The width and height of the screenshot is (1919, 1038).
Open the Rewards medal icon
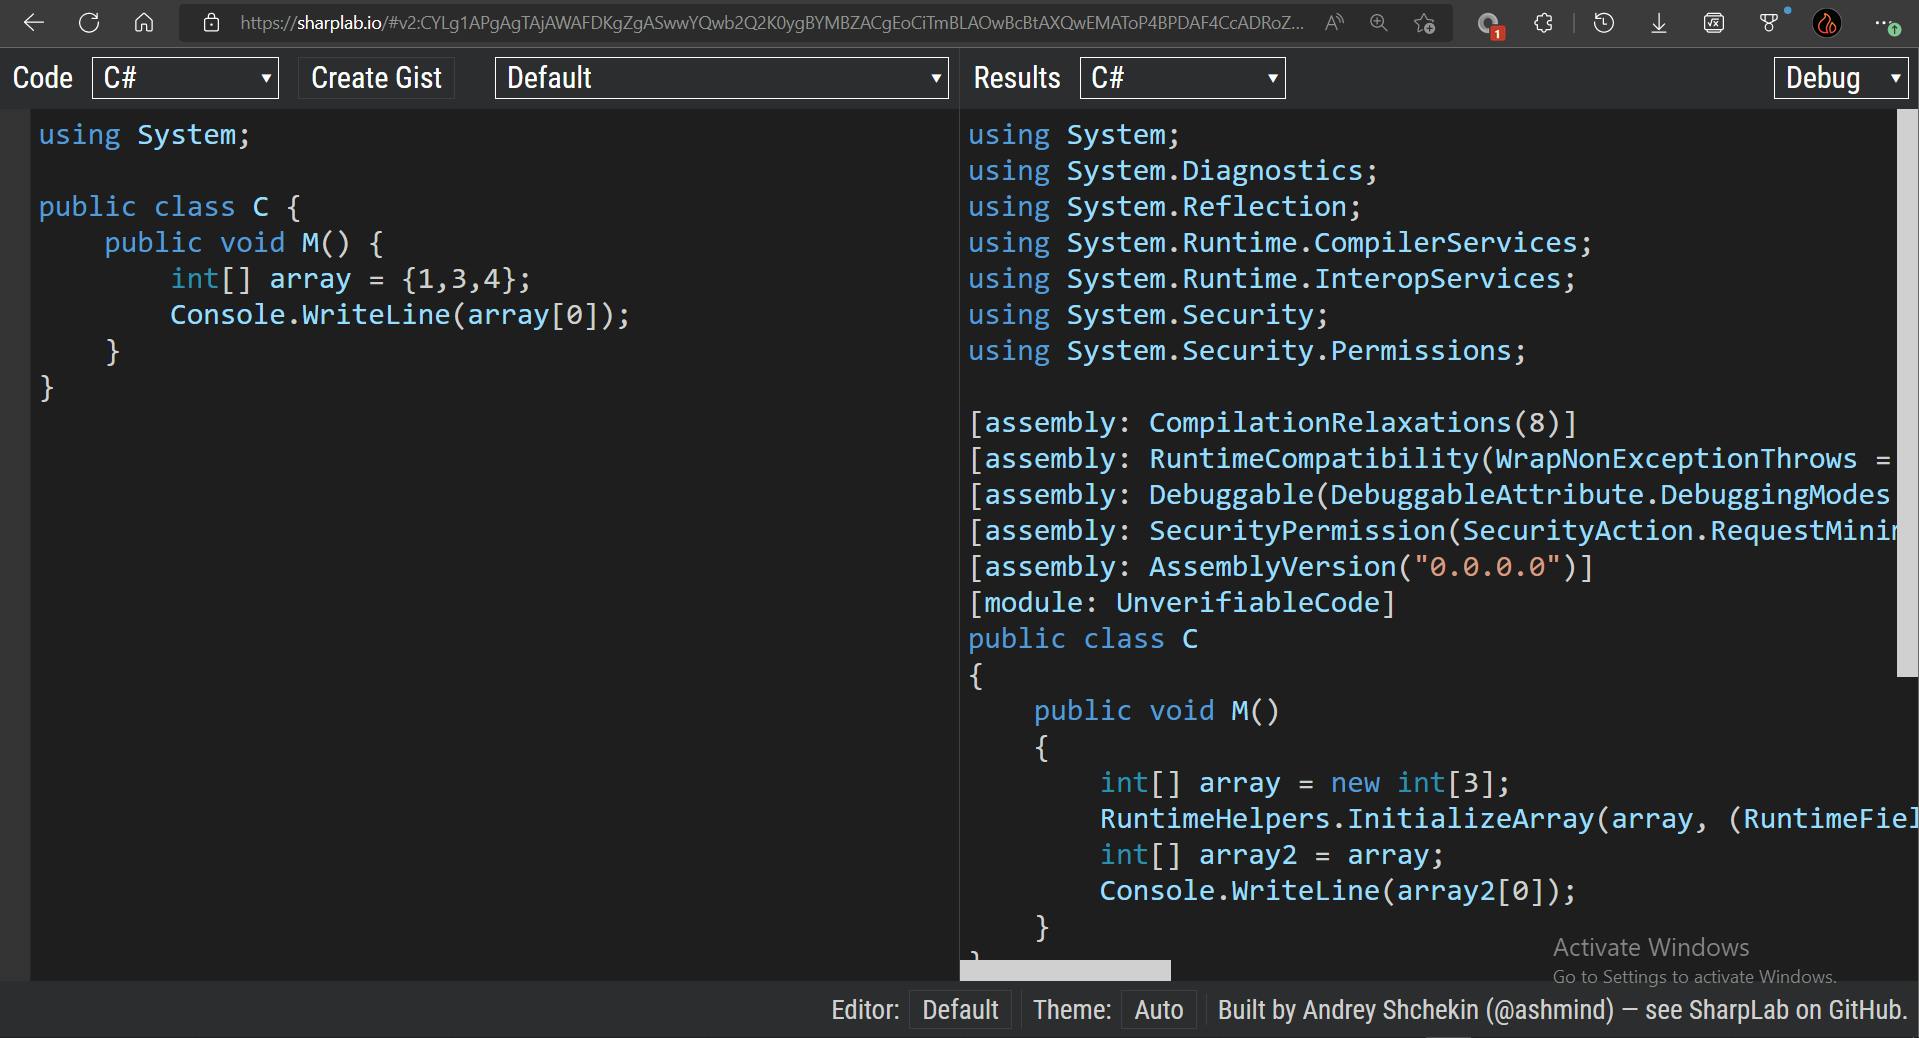(1770, 22)
